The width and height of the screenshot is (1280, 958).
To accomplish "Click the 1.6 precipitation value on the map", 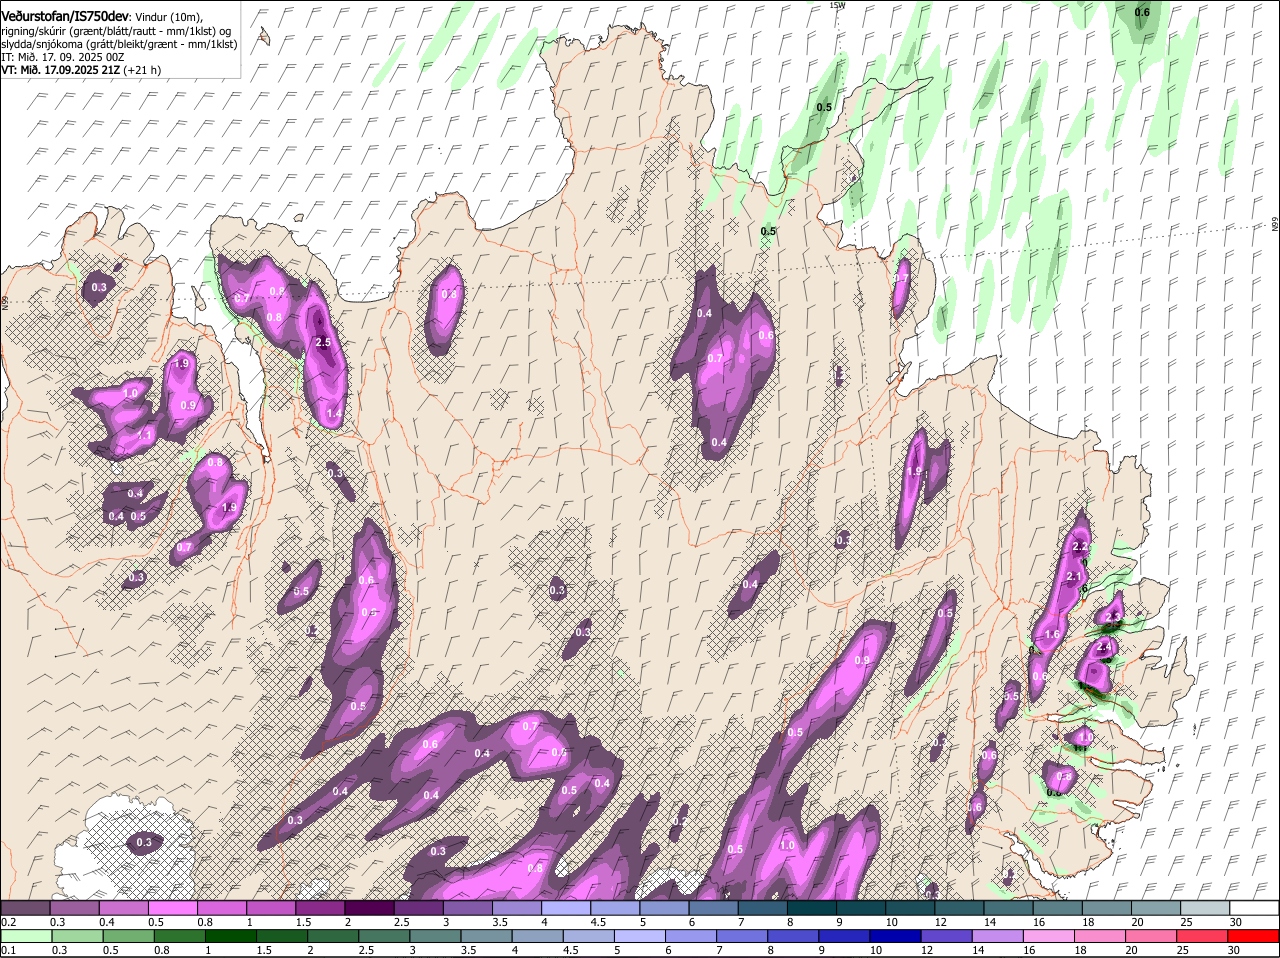I will point(1052,635).
